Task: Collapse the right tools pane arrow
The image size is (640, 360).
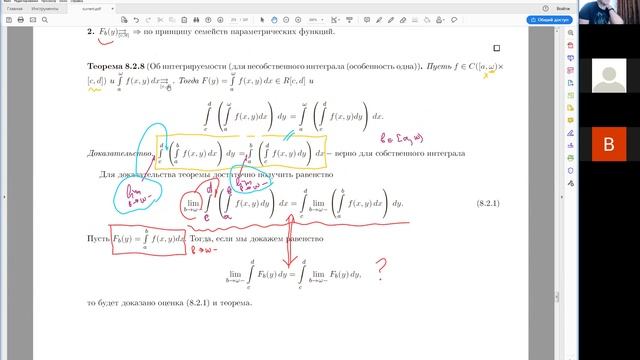Action: [x=562, y=197]
